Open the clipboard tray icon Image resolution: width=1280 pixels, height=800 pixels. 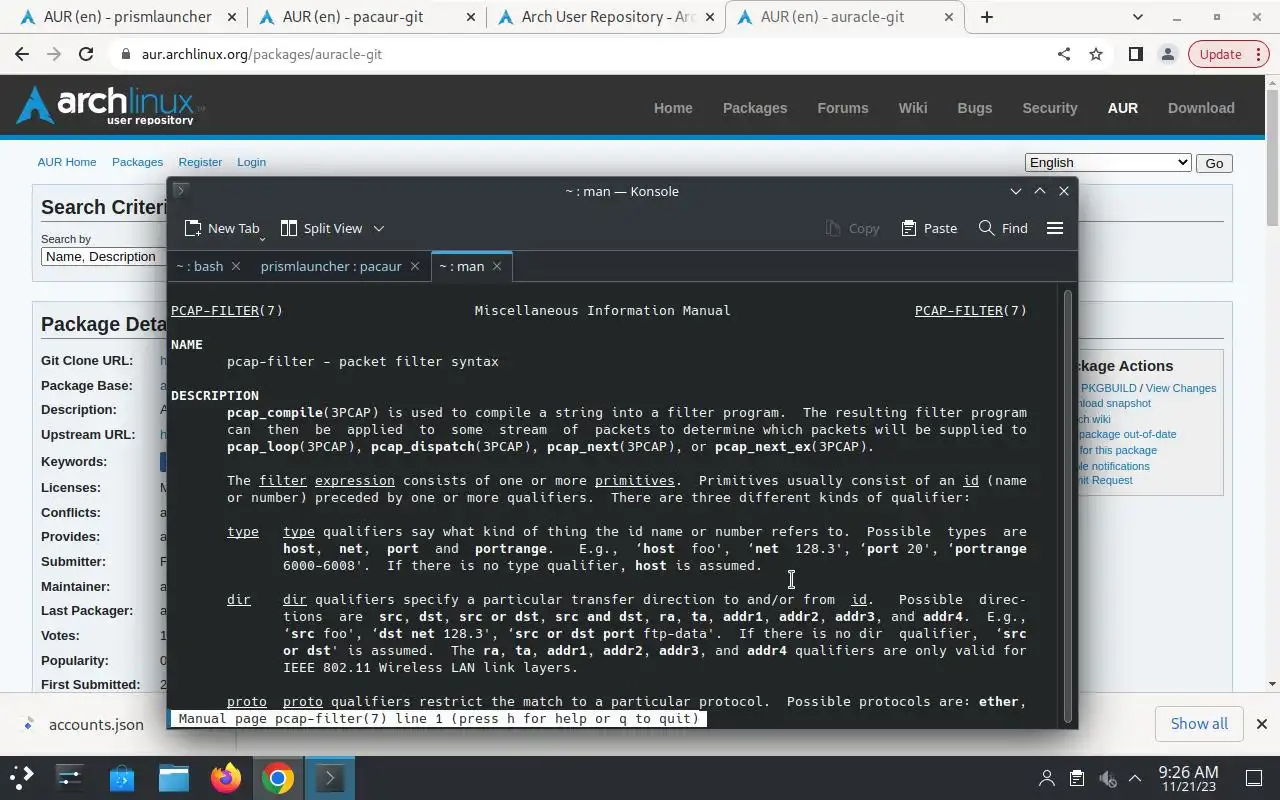pyautogui.click(x=1077, y=778)
